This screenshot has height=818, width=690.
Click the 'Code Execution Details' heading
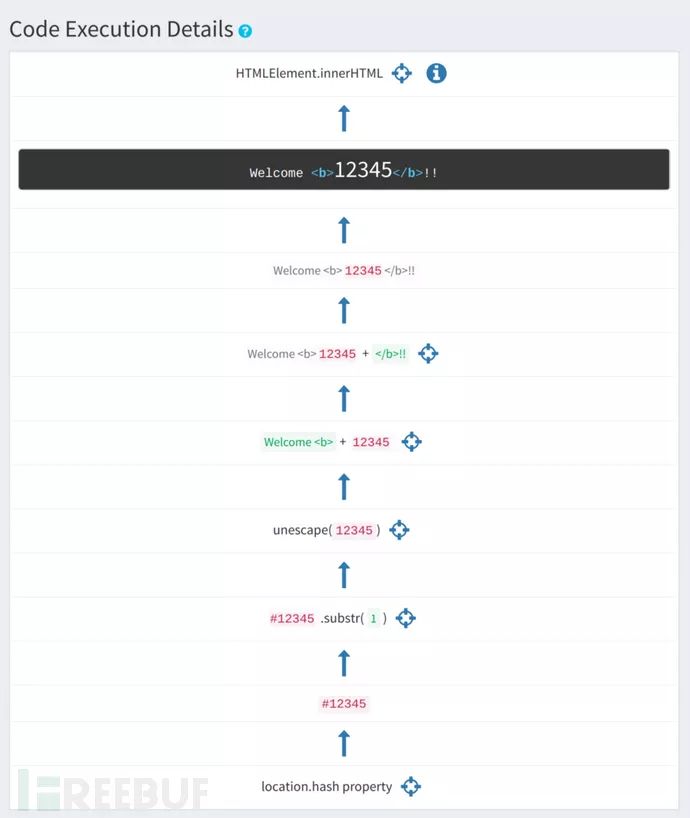click(121, 29)
